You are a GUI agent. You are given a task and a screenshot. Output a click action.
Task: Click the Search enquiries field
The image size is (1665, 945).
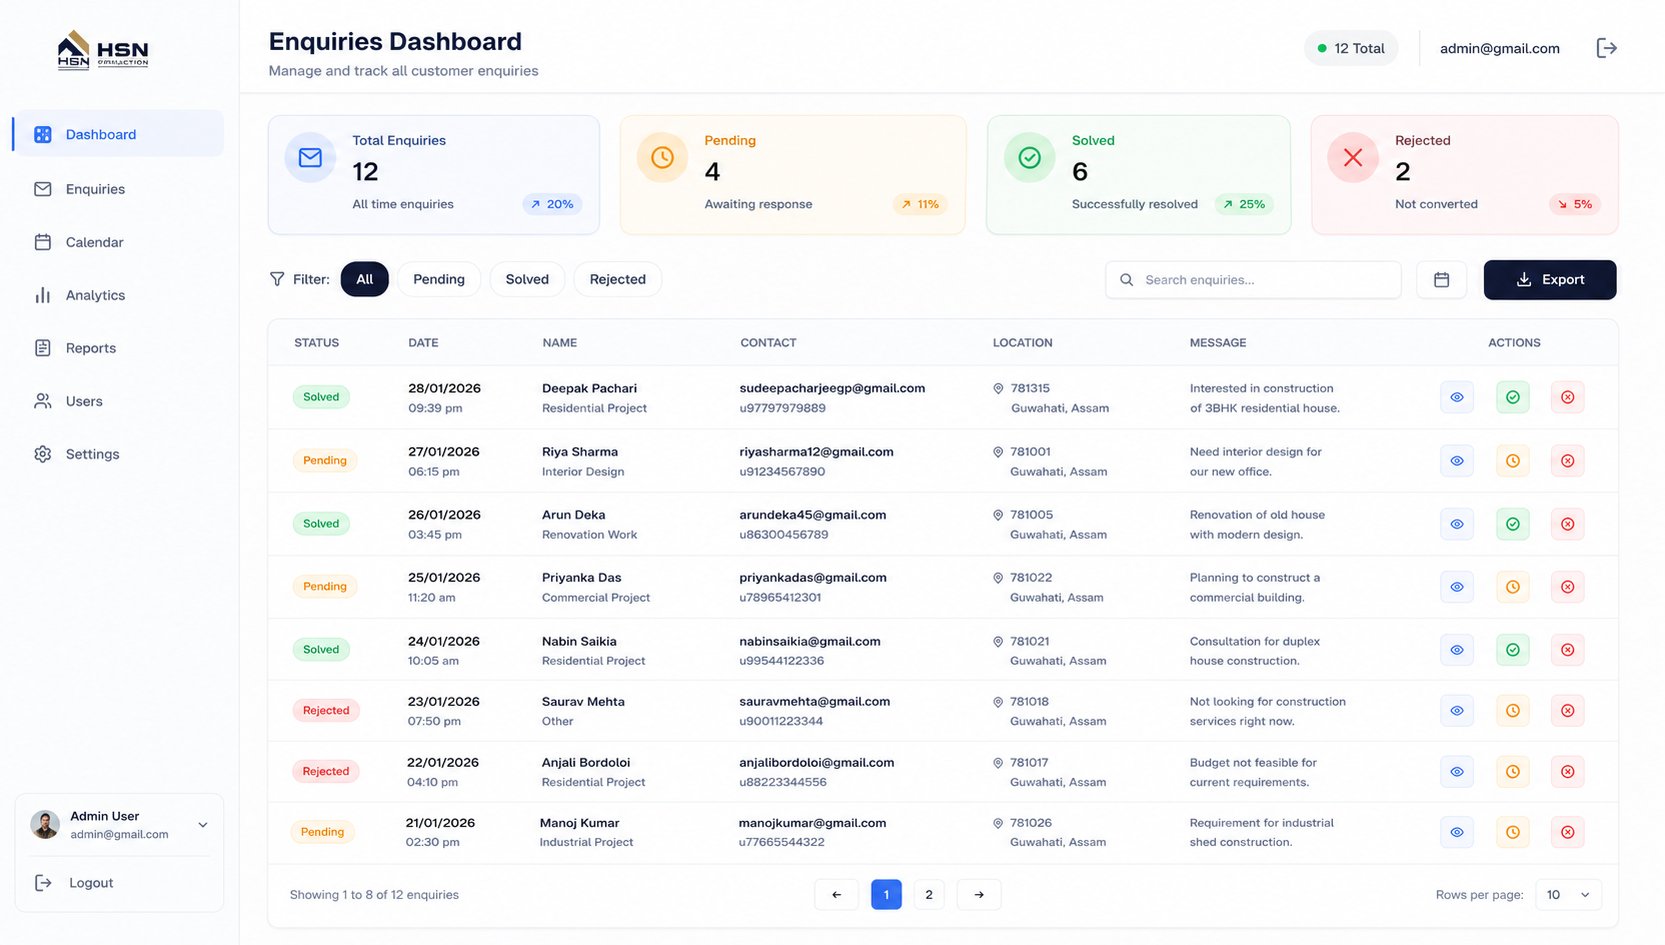tap(1253, 280)
